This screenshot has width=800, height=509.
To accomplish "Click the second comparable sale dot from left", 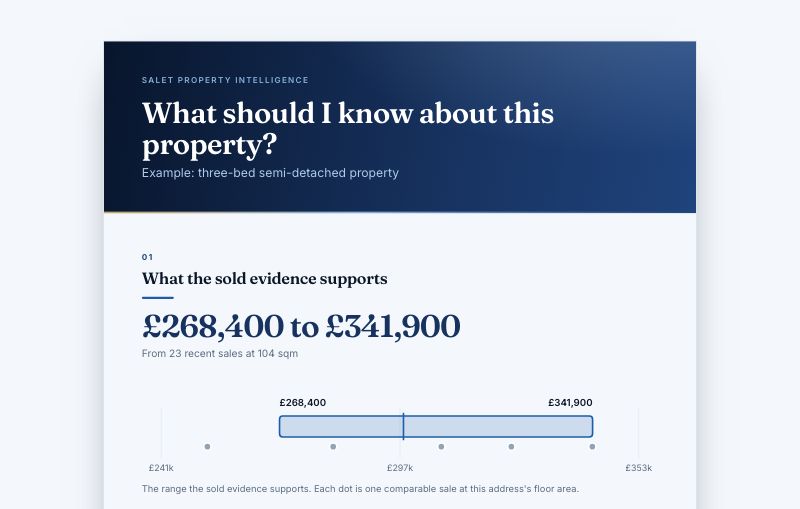I will coord(333,446).
